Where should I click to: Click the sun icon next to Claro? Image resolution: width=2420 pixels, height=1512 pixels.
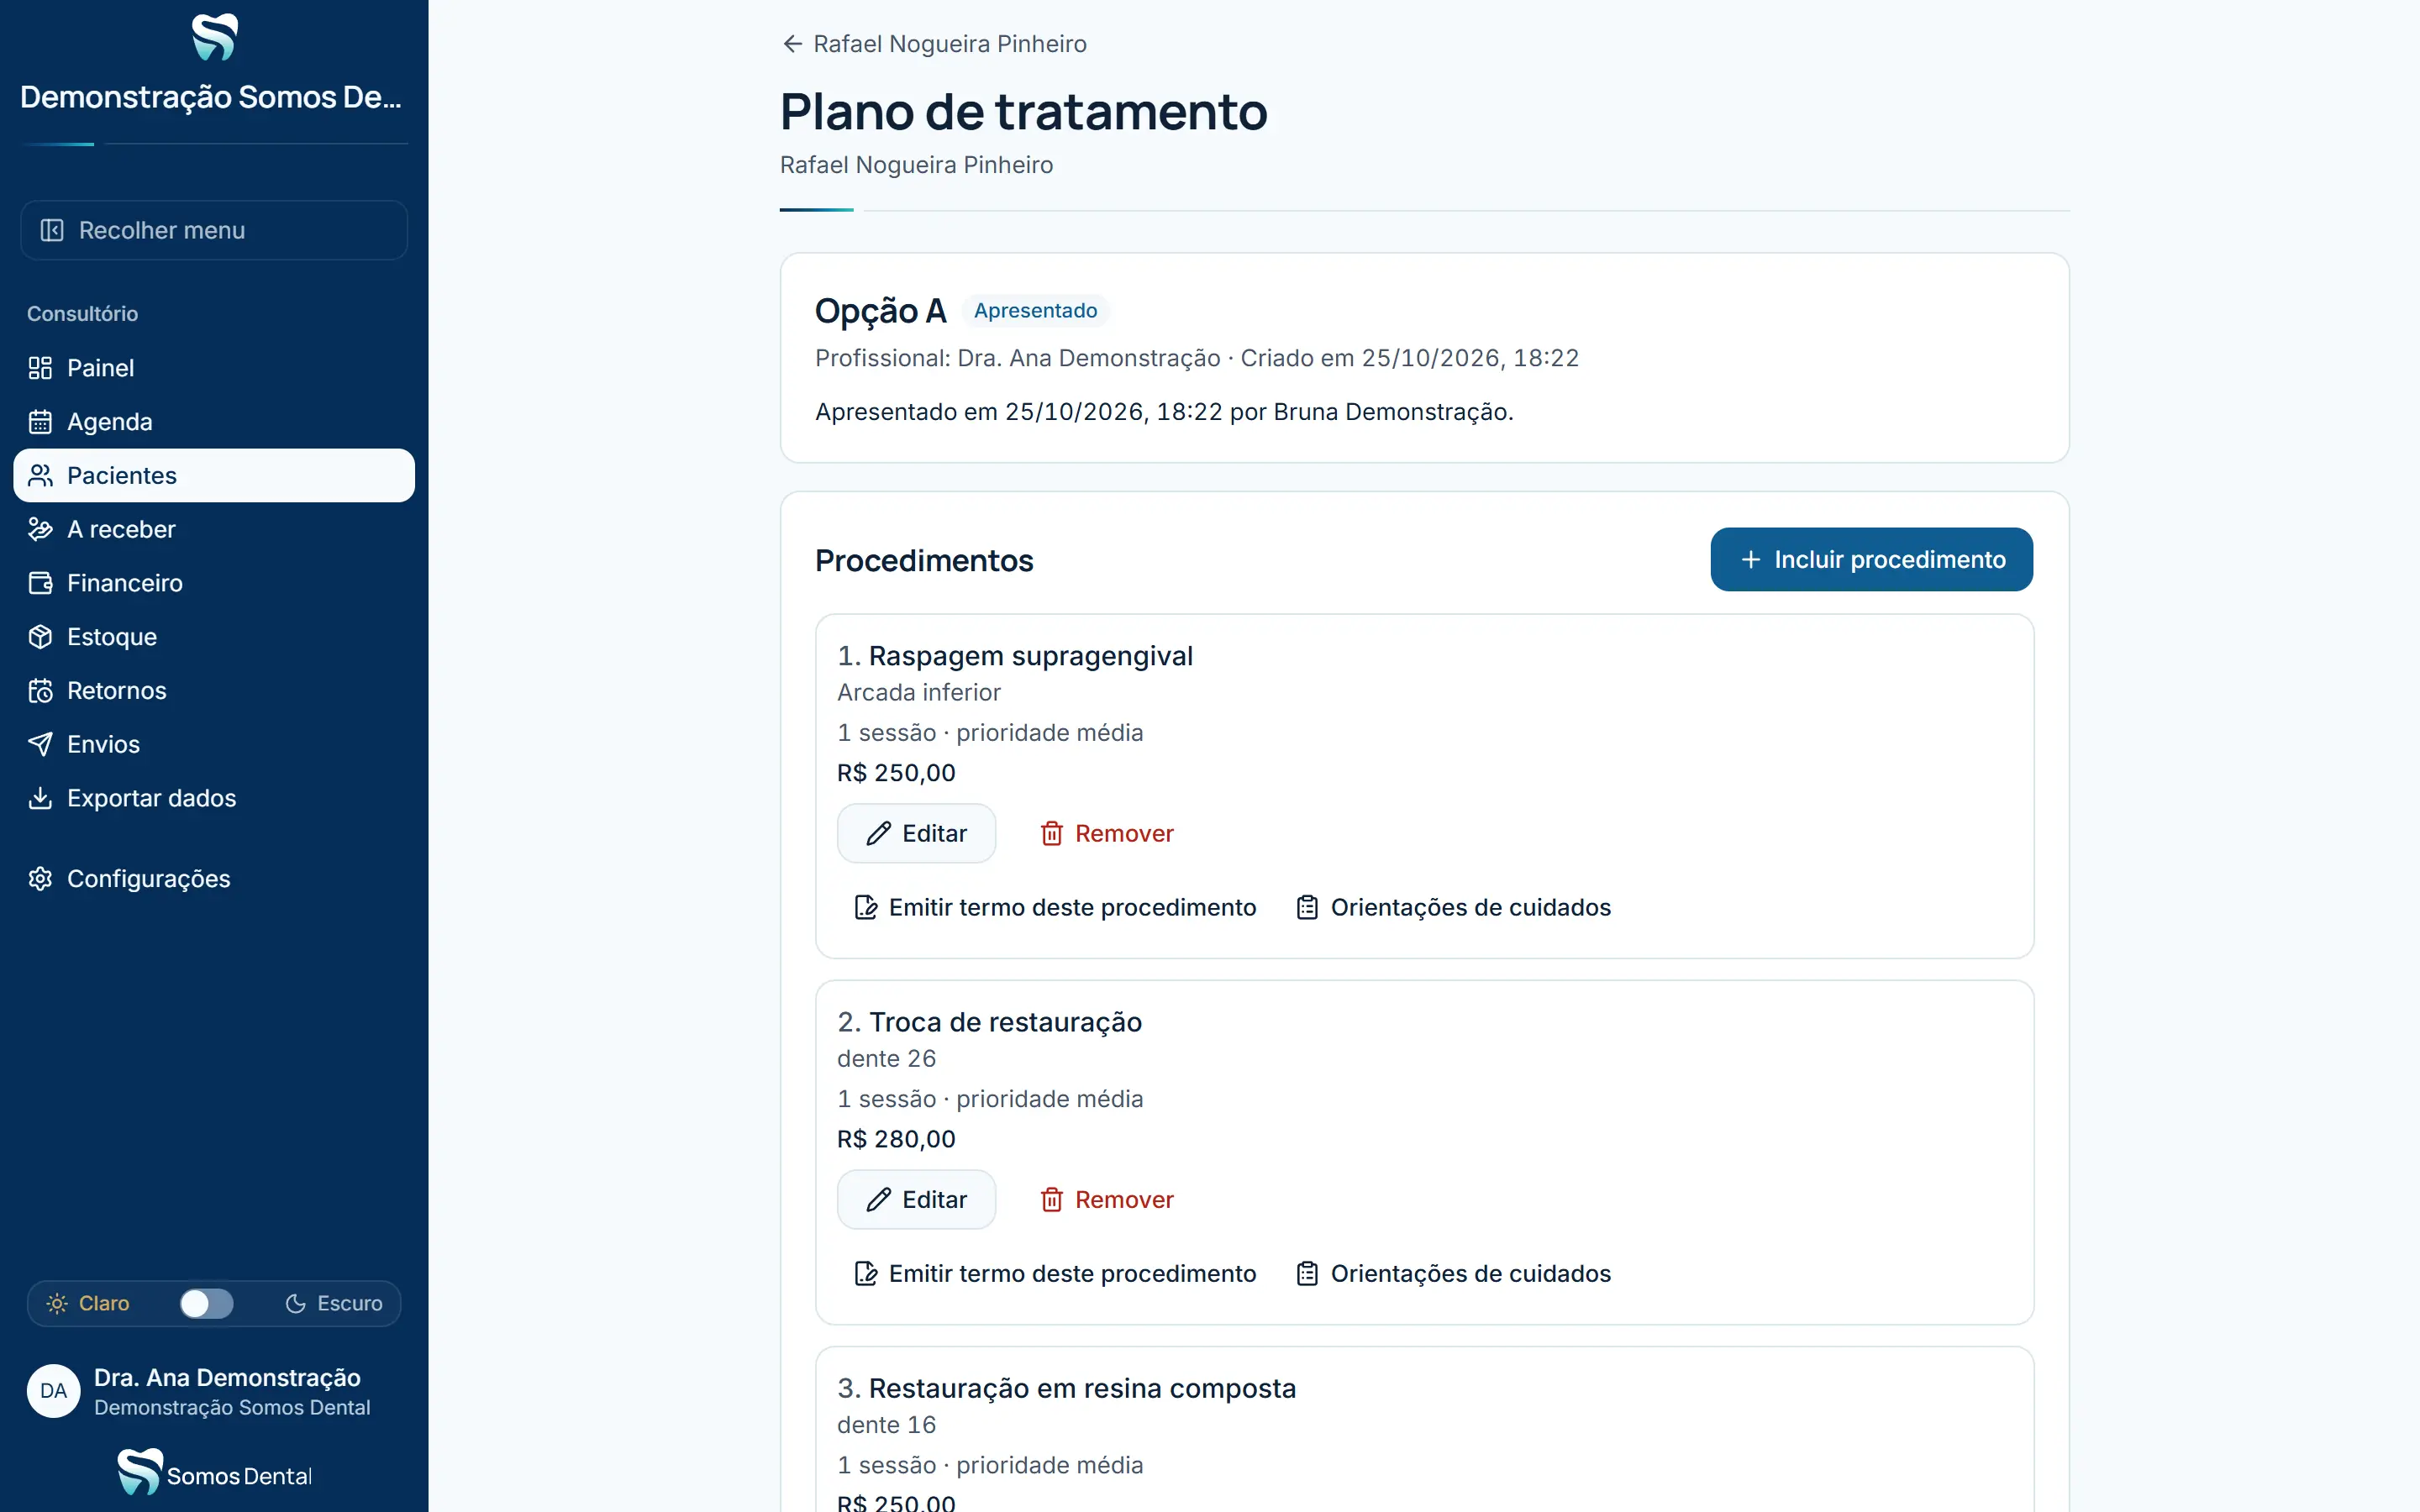[57, 1303]
